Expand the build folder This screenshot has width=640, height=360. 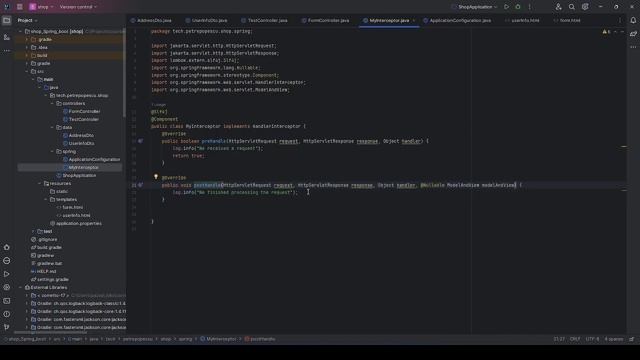(x=27, y=56)
